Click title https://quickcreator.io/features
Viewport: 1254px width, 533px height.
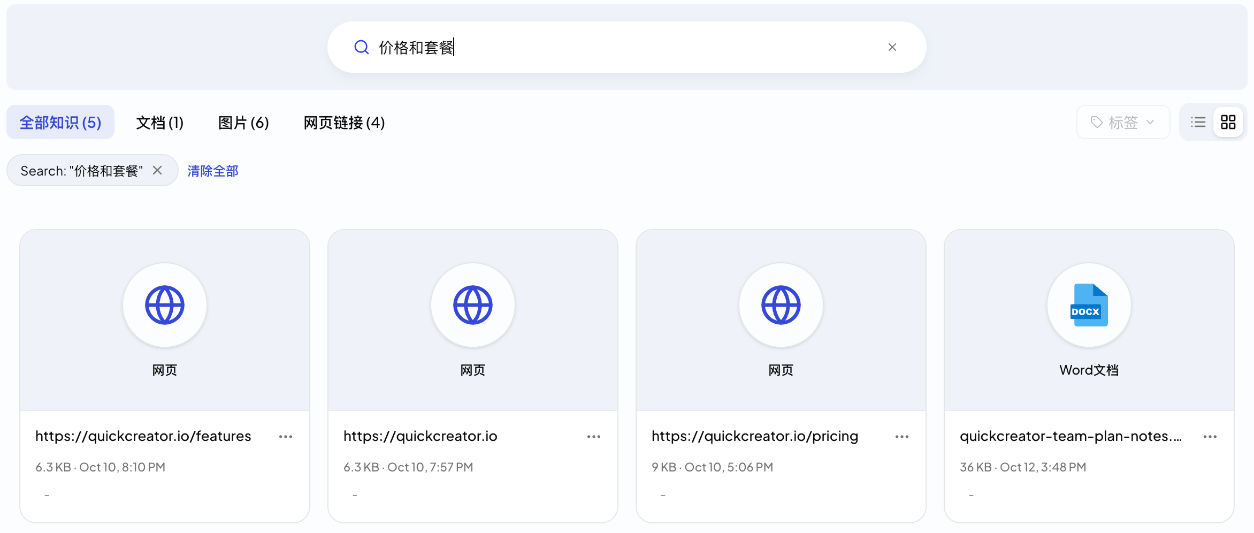(143, 436)
